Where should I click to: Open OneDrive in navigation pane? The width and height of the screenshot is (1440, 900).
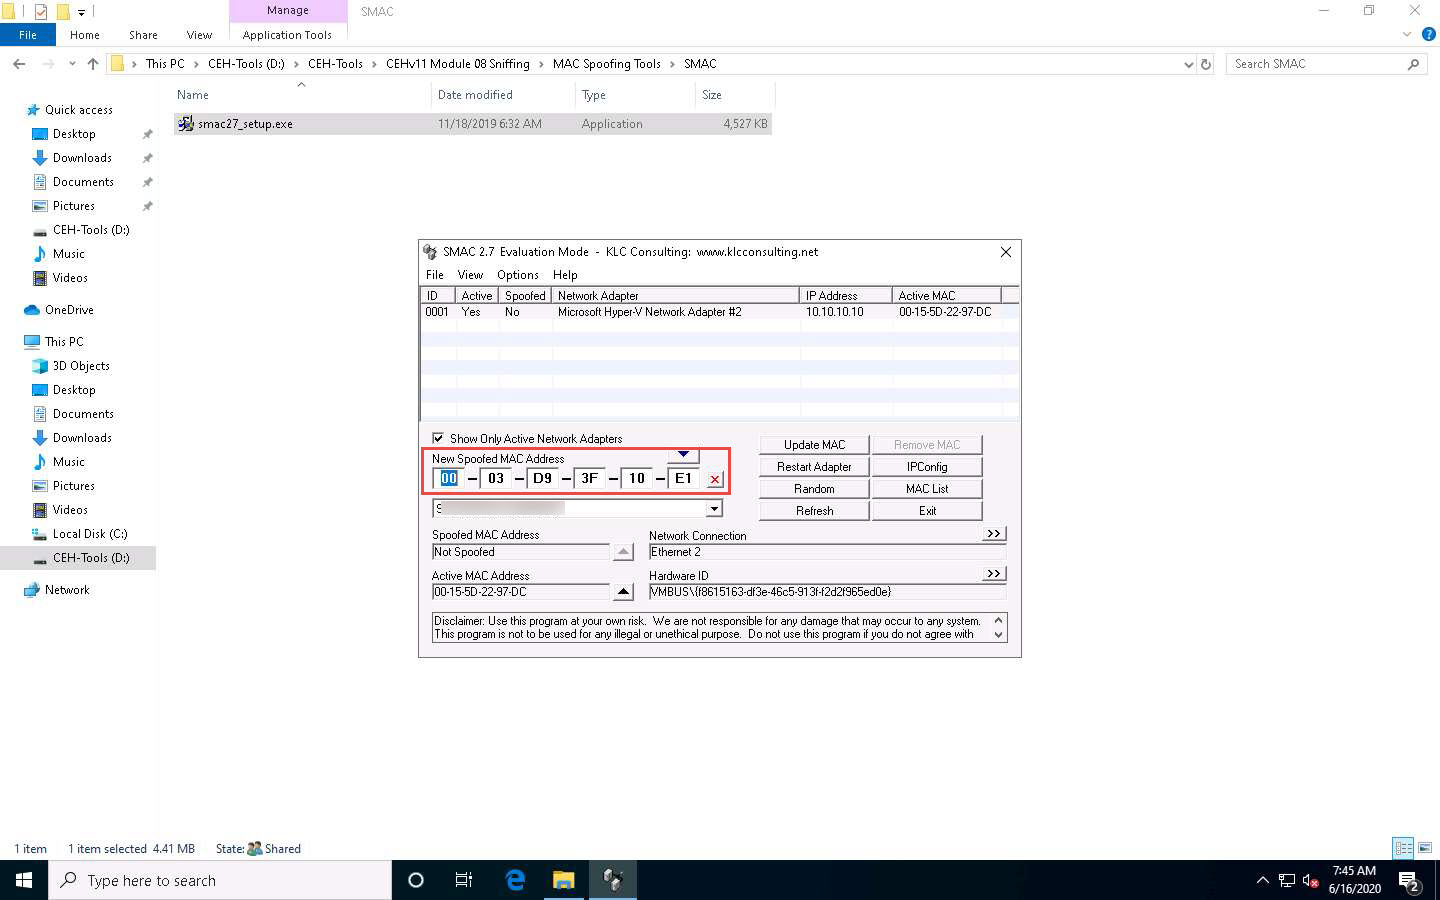(x=69, y=310)
